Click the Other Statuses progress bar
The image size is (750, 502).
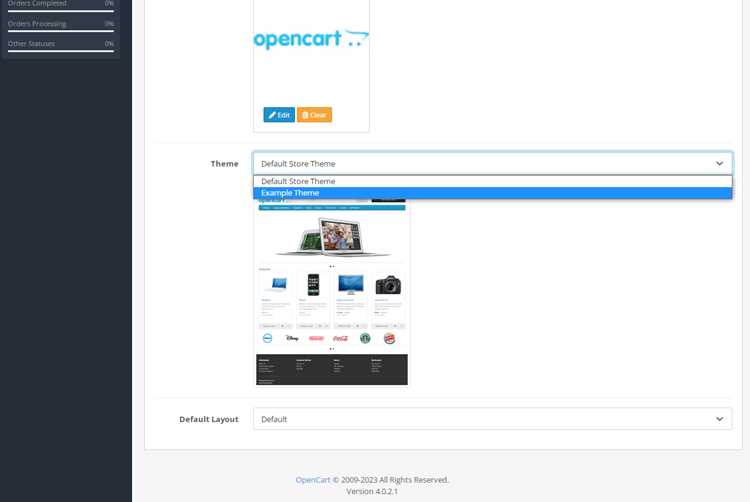[61, 51]
